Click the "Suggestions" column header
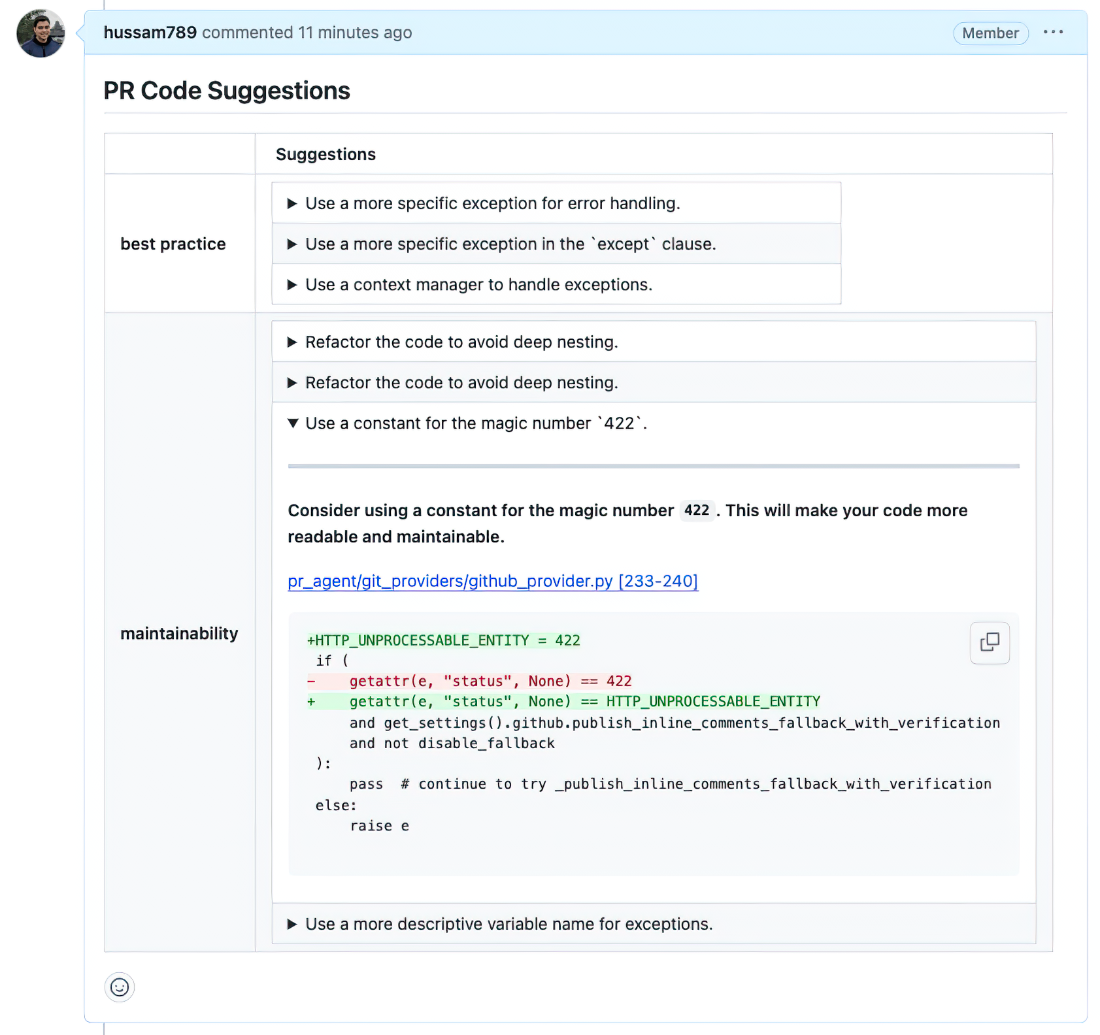The image size is (1100, 1035). tap(326, 154)
